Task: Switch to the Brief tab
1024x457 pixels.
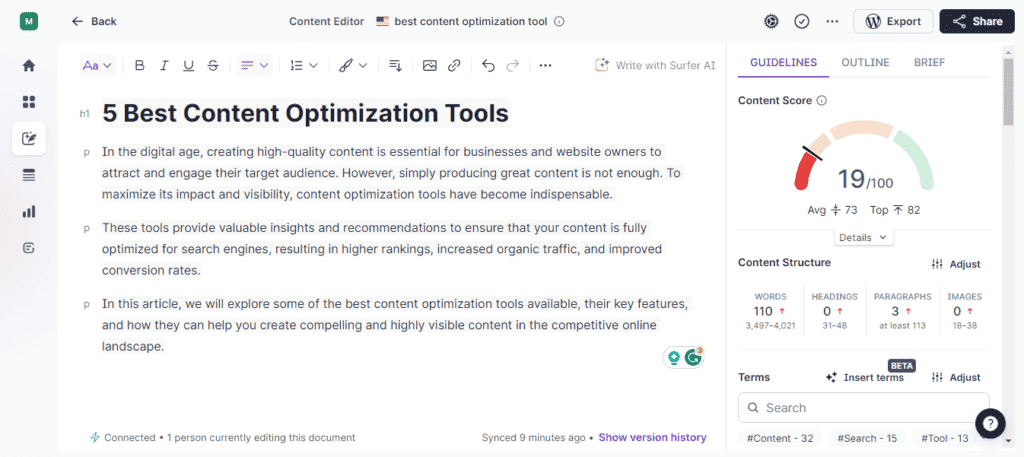Action: 929,63
